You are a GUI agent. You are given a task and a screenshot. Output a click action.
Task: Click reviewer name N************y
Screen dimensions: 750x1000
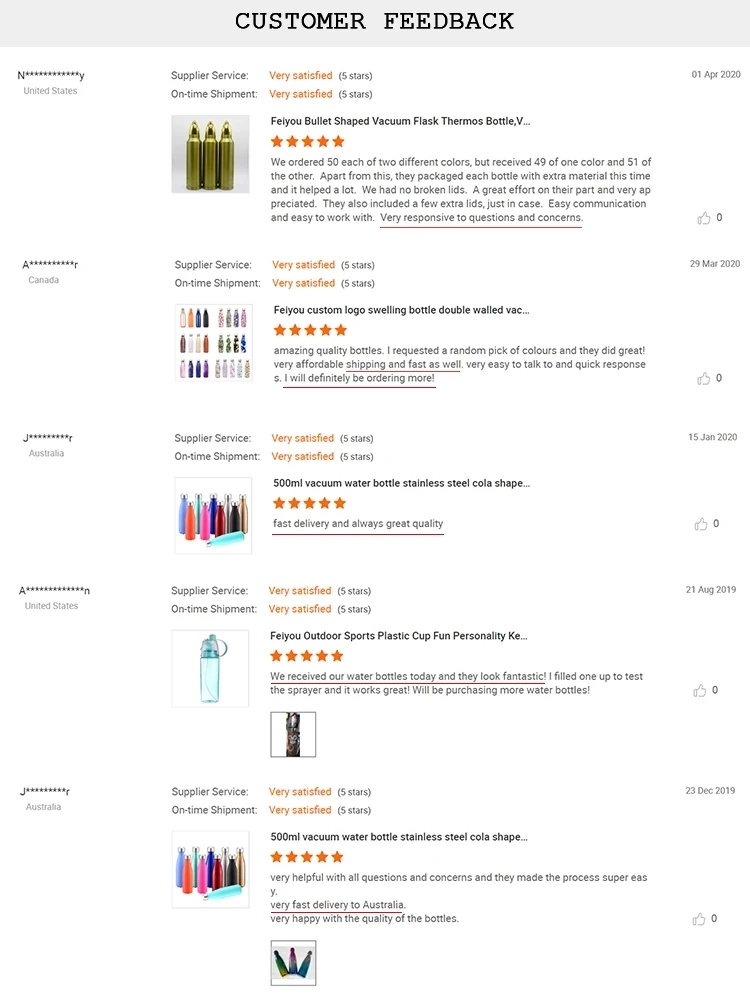tap(51, 76)
